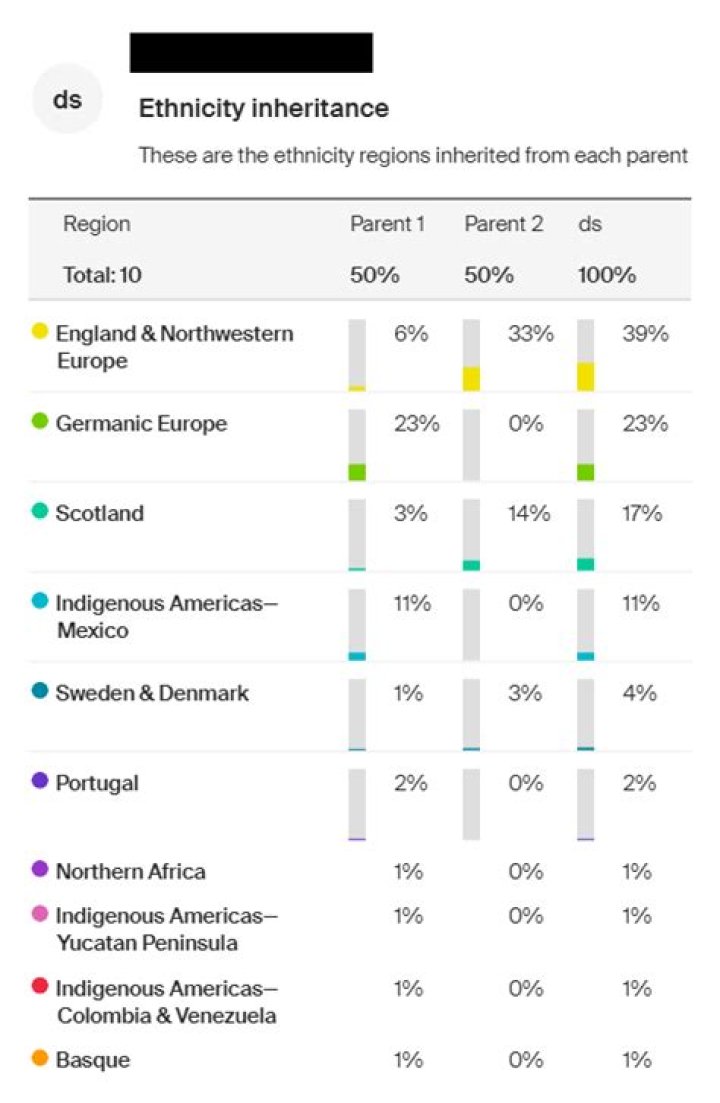720x1103 pixels.
Task: Click dark teal dot beside Sweden & Denmark
Action: click(x=40, y=692)
